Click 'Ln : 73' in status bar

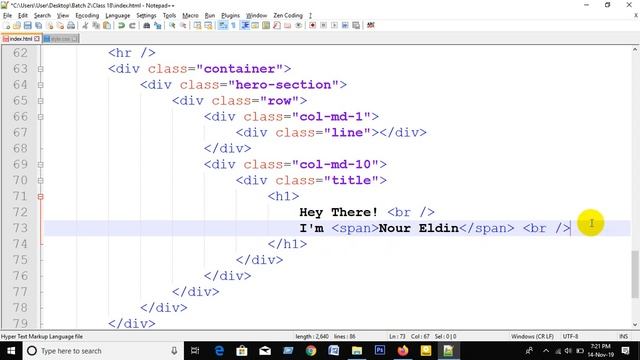(x=397, y=336)
